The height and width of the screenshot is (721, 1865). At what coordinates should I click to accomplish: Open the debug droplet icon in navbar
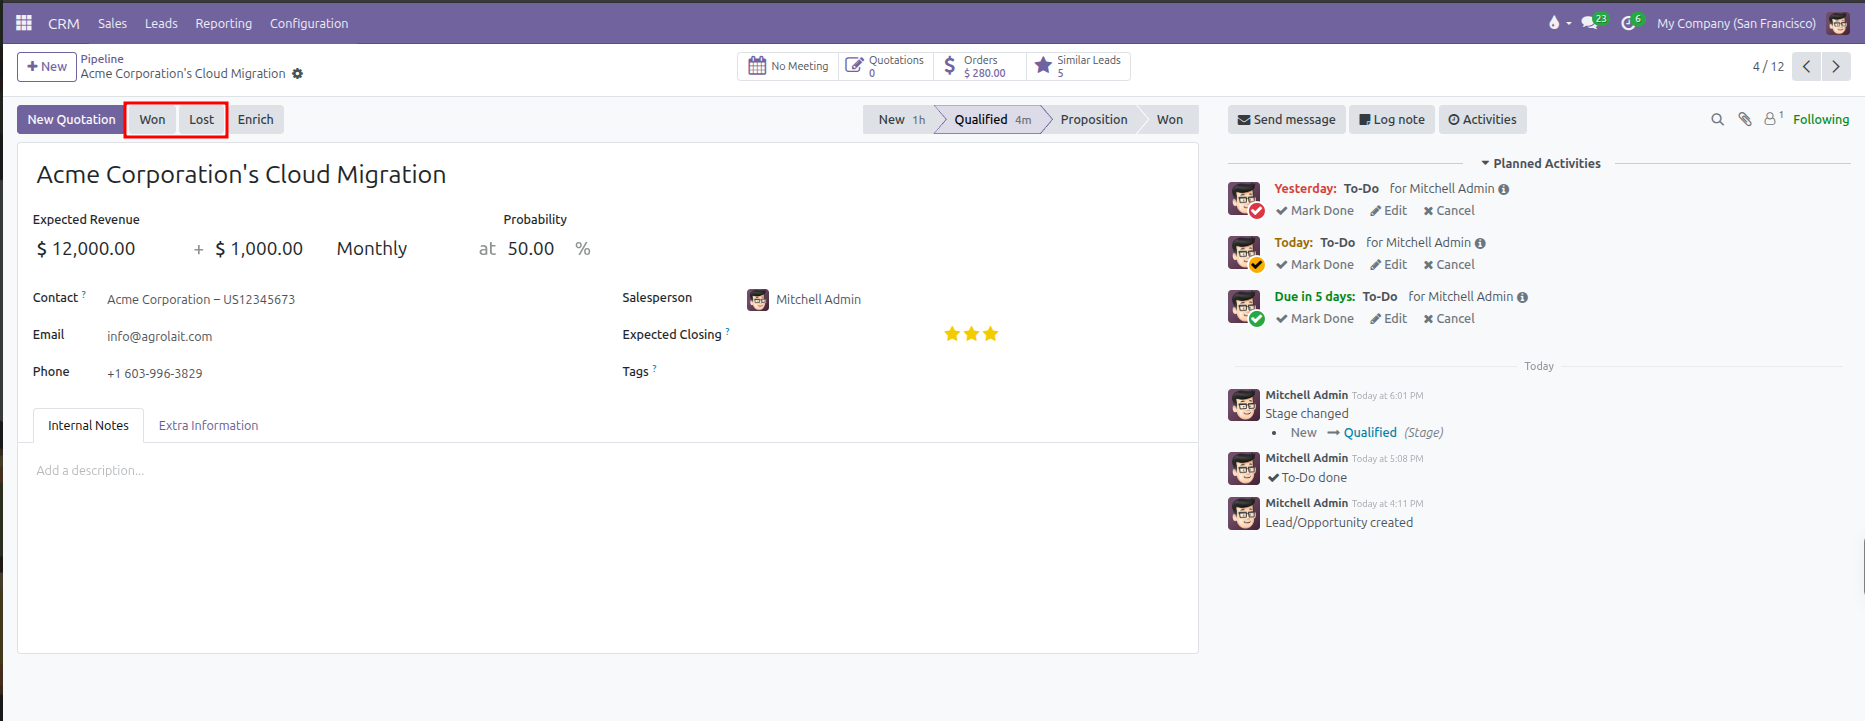1554,23
